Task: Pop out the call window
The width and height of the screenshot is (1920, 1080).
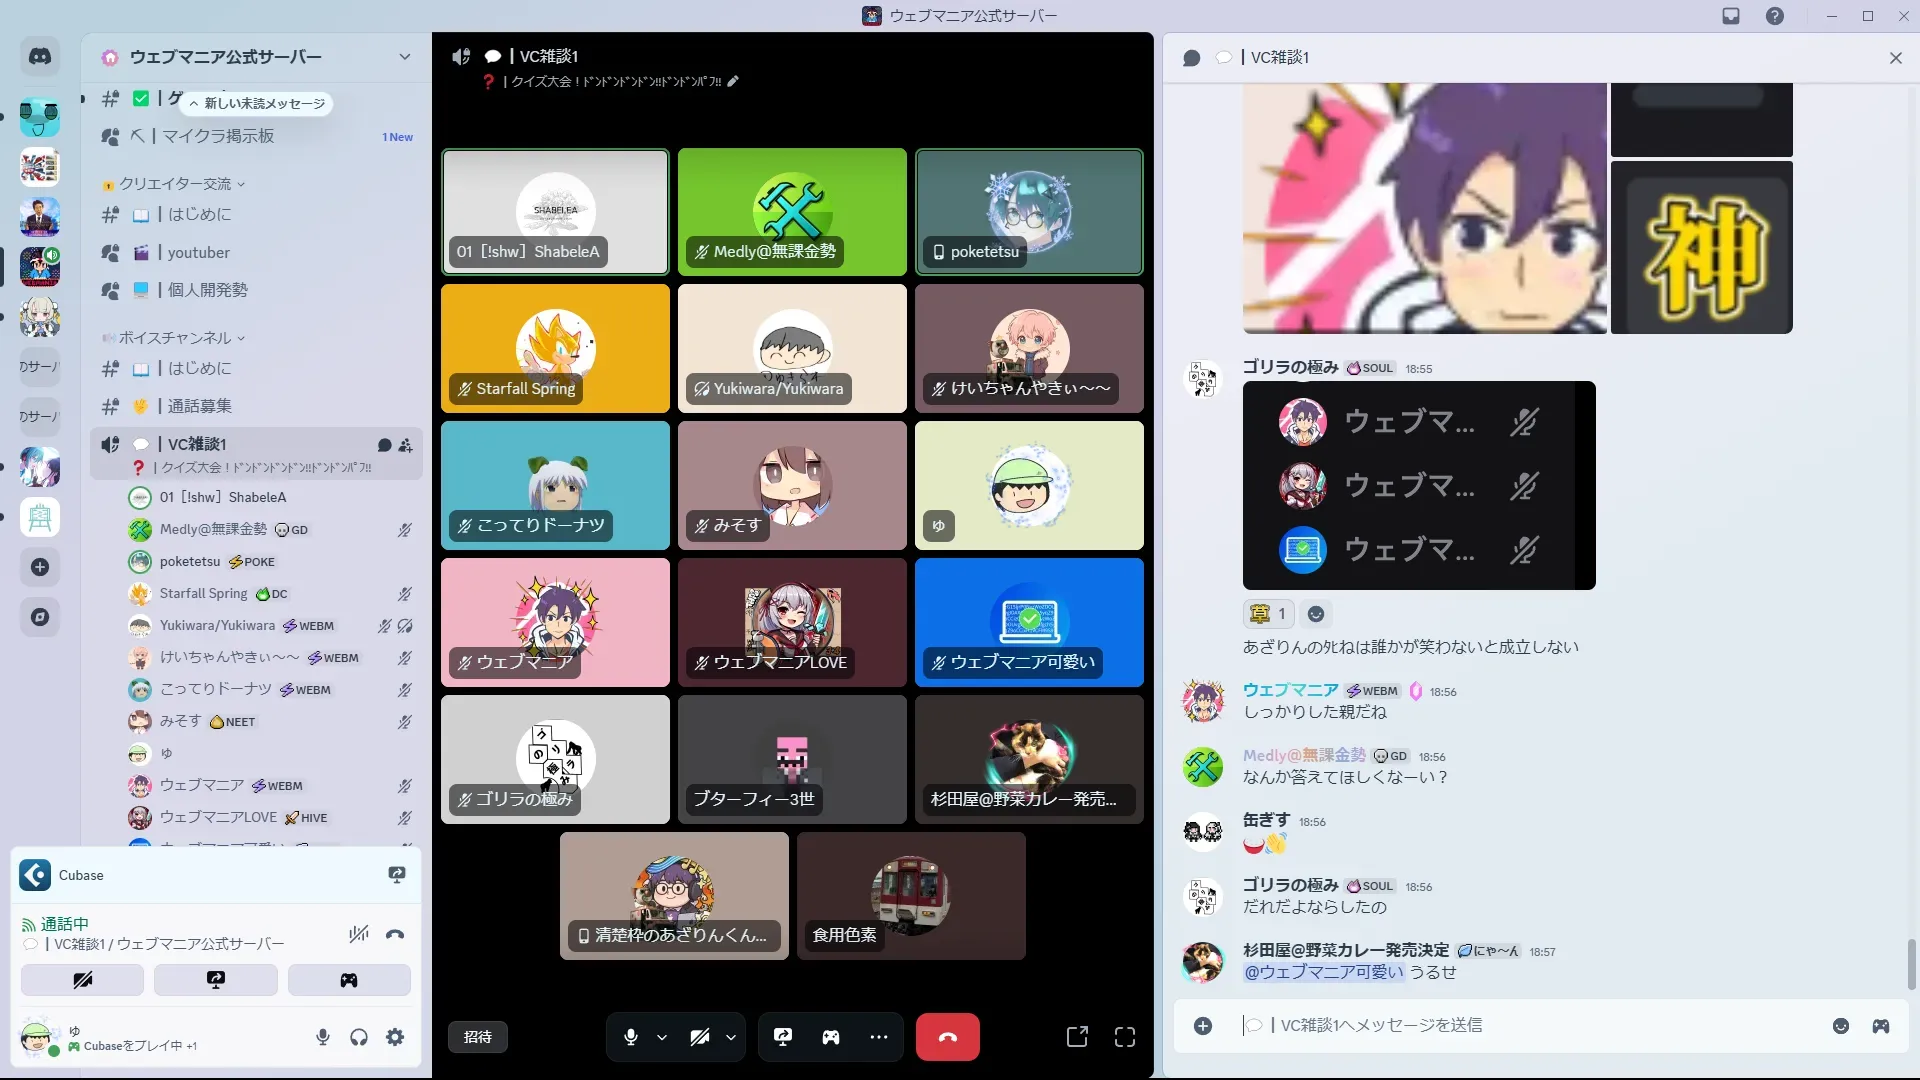Action: coord(1077,1037)
